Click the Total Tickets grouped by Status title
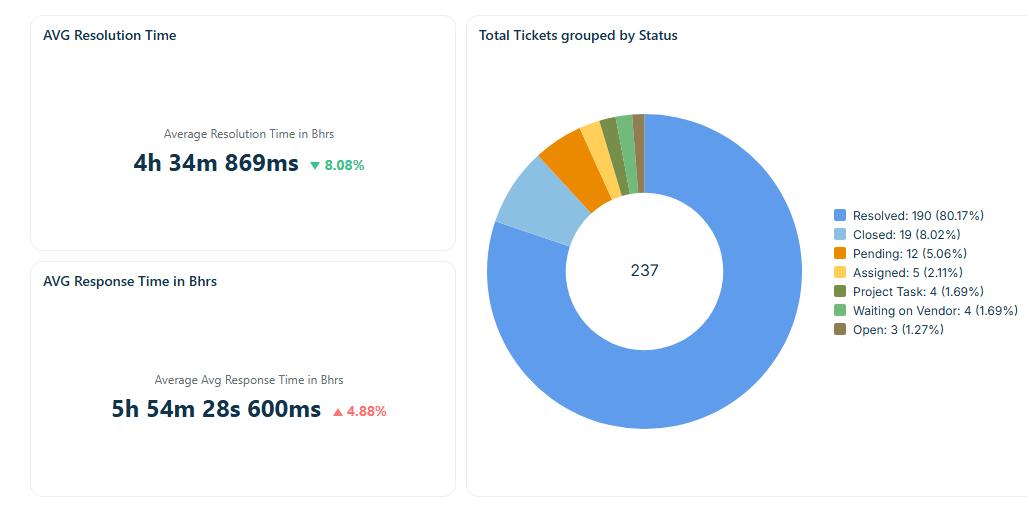 tap(578, 35)
